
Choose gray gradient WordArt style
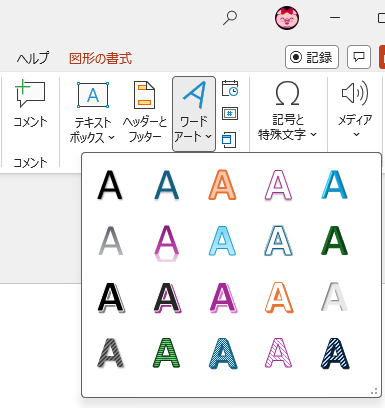(110, 241)
